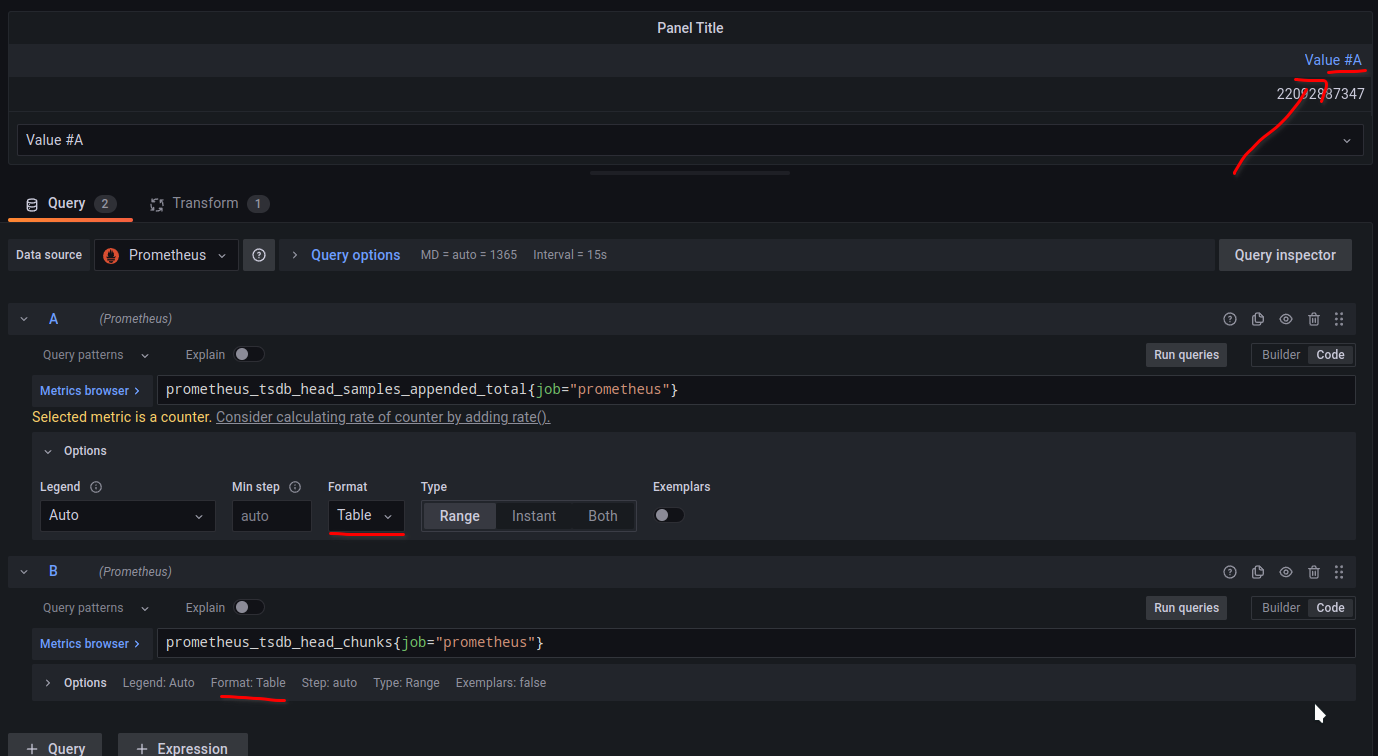The image size is (1378, 756).
Task: Click the Prometheus data source icon
Action: tap(111, 255)
